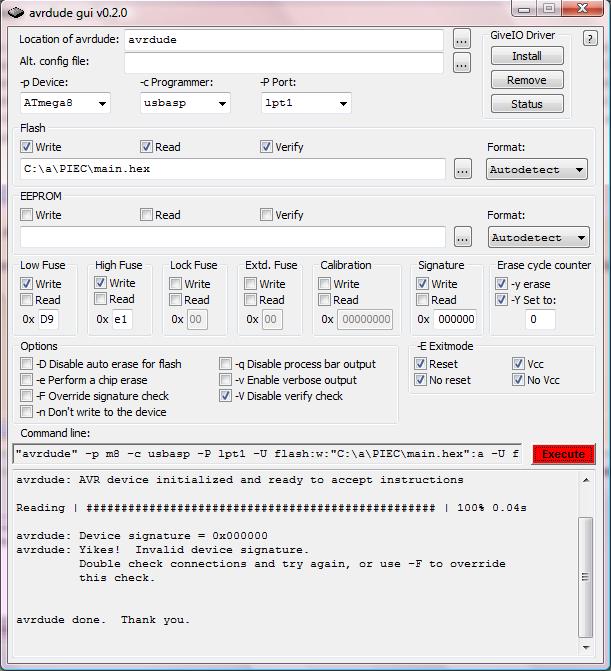
Task: Enable High Fuse Read checkbox
Action: coord(100,299)
